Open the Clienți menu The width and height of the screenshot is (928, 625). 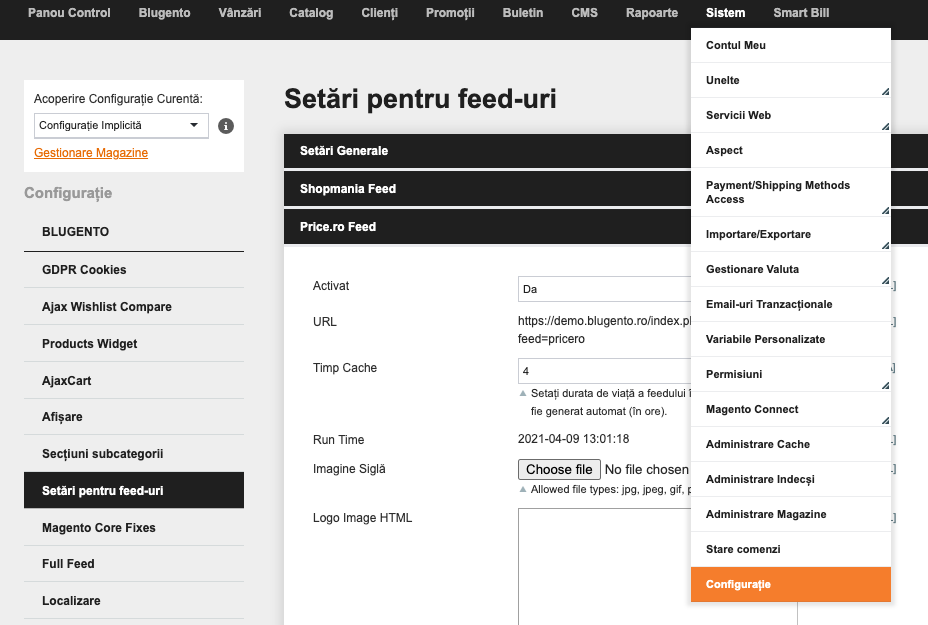(379, 13)
